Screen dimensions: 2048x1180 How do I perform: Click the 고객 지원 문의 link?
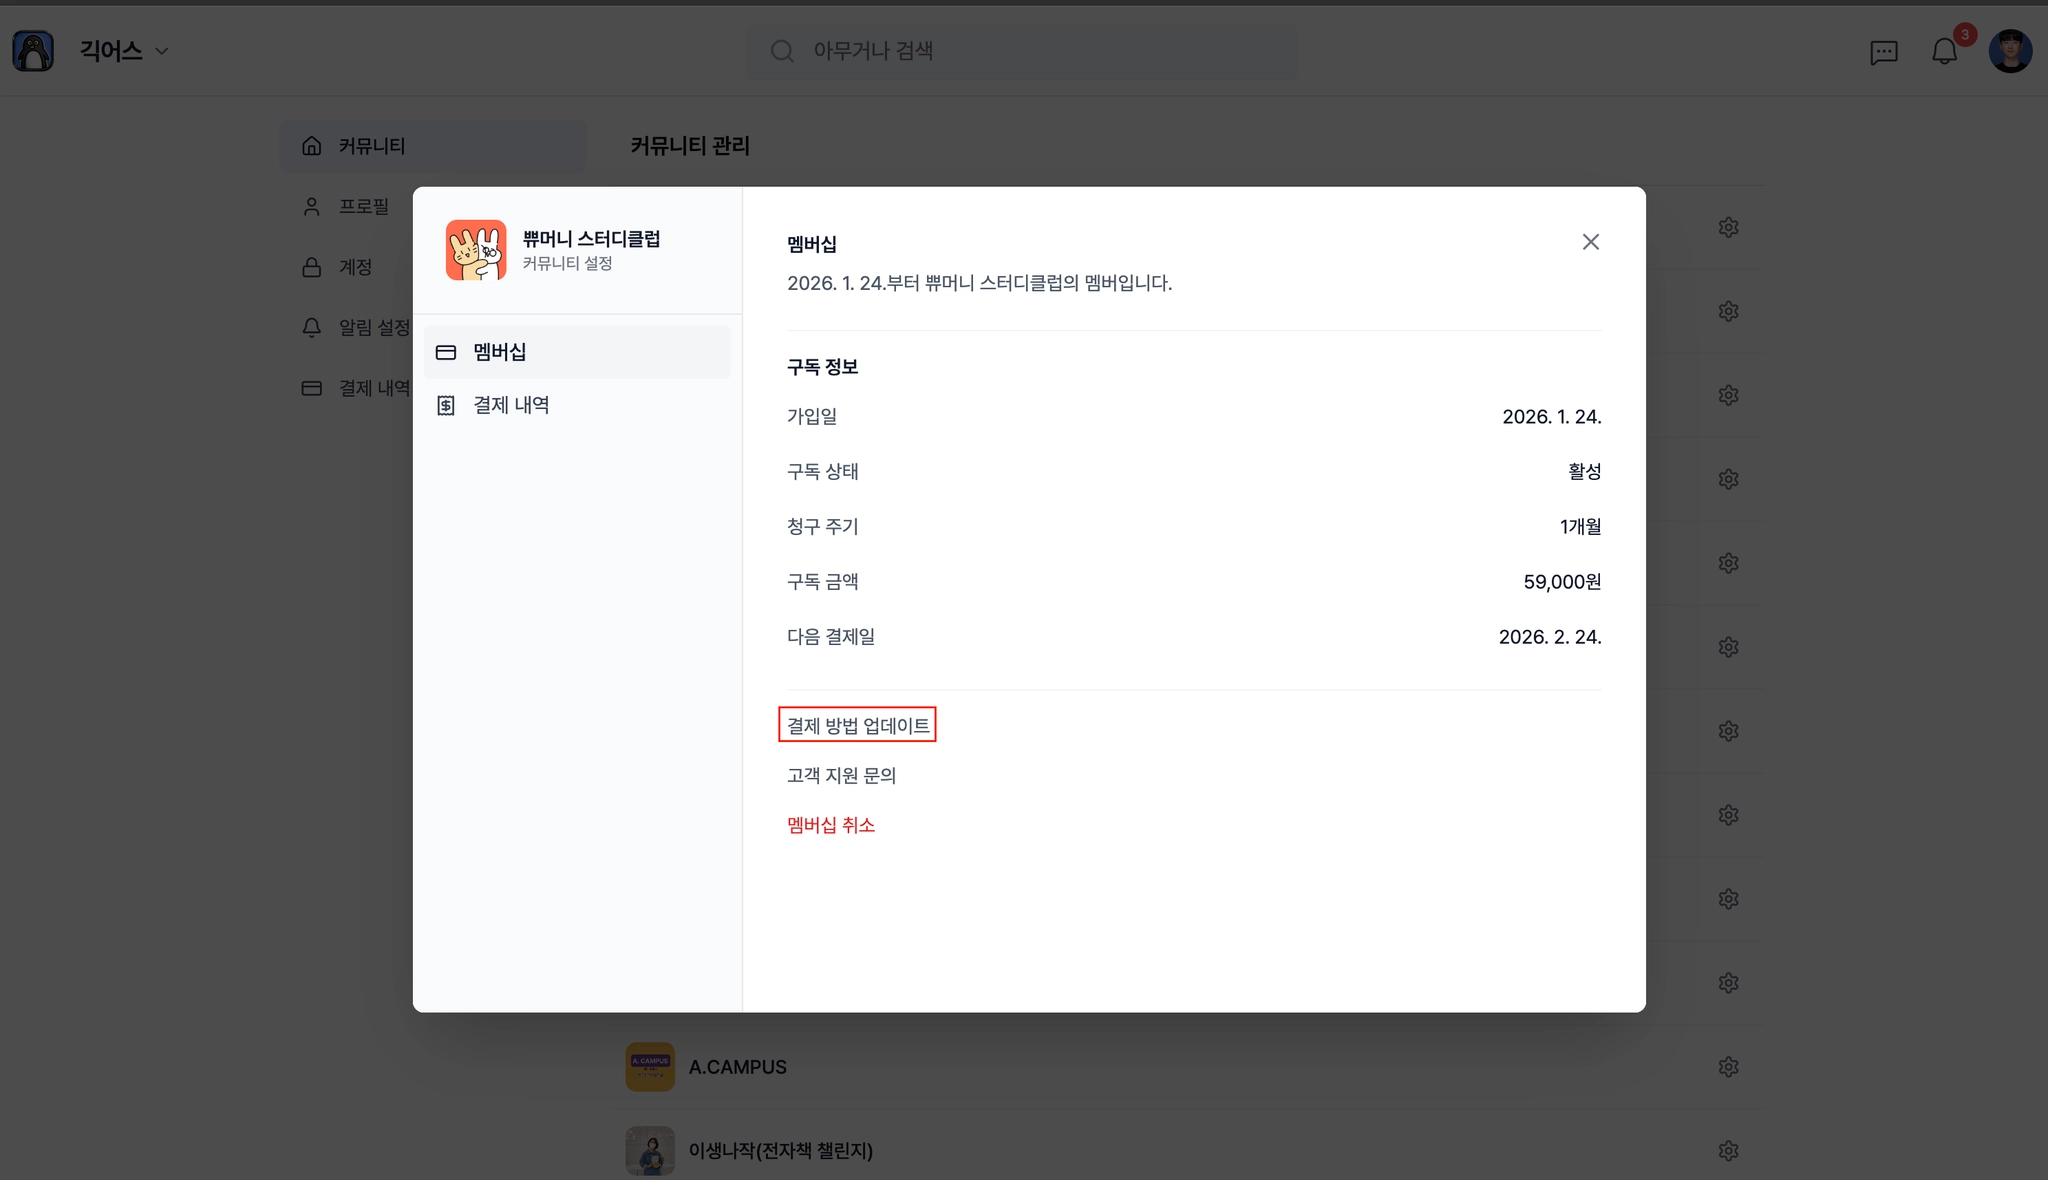(841, 775)
